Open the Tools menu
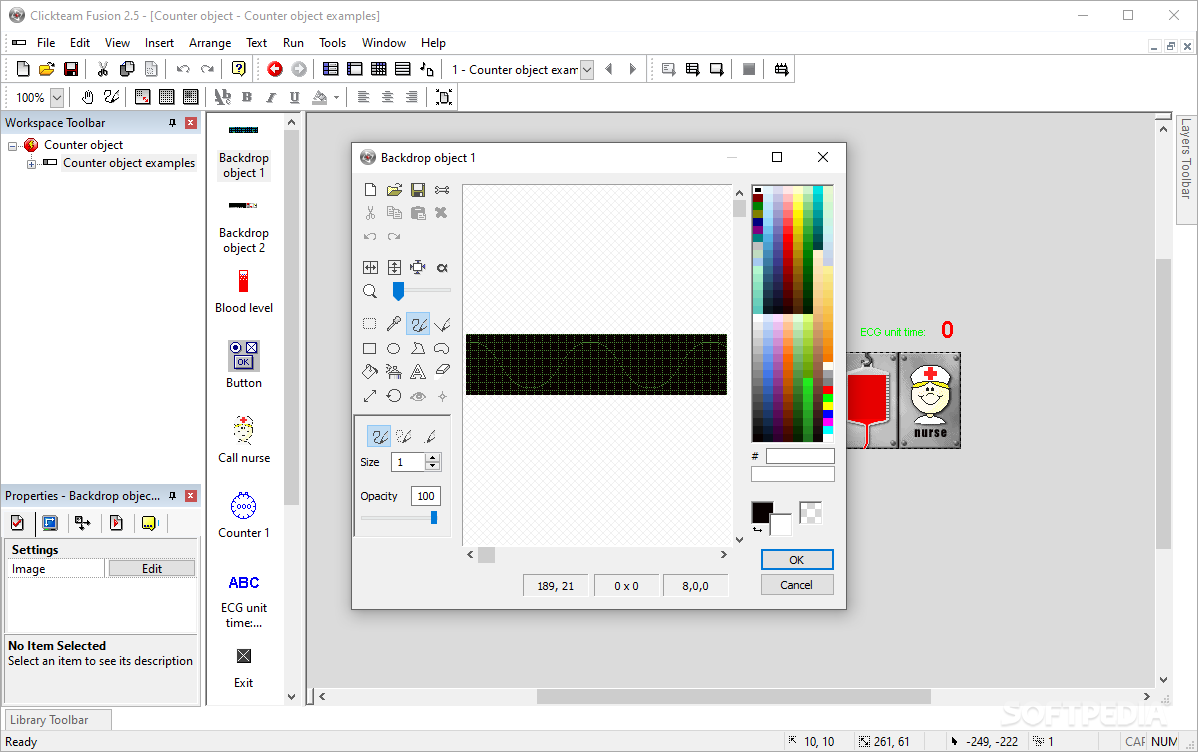The height and width of the screenshot is (752, 1198). pyautogui.click(x=332, y=43)
